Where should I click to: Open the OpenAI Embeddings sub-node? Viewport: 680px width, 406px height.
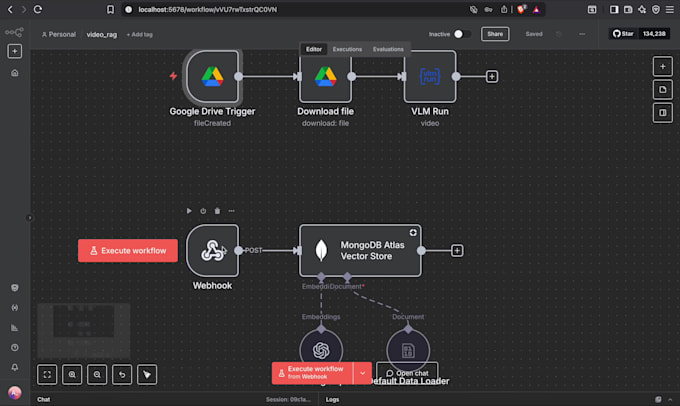point(321,350)
